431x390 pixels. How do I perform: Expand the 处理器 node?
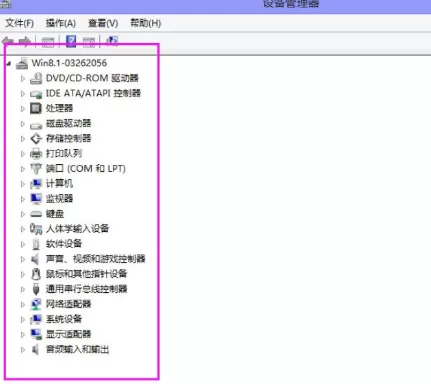23,109
